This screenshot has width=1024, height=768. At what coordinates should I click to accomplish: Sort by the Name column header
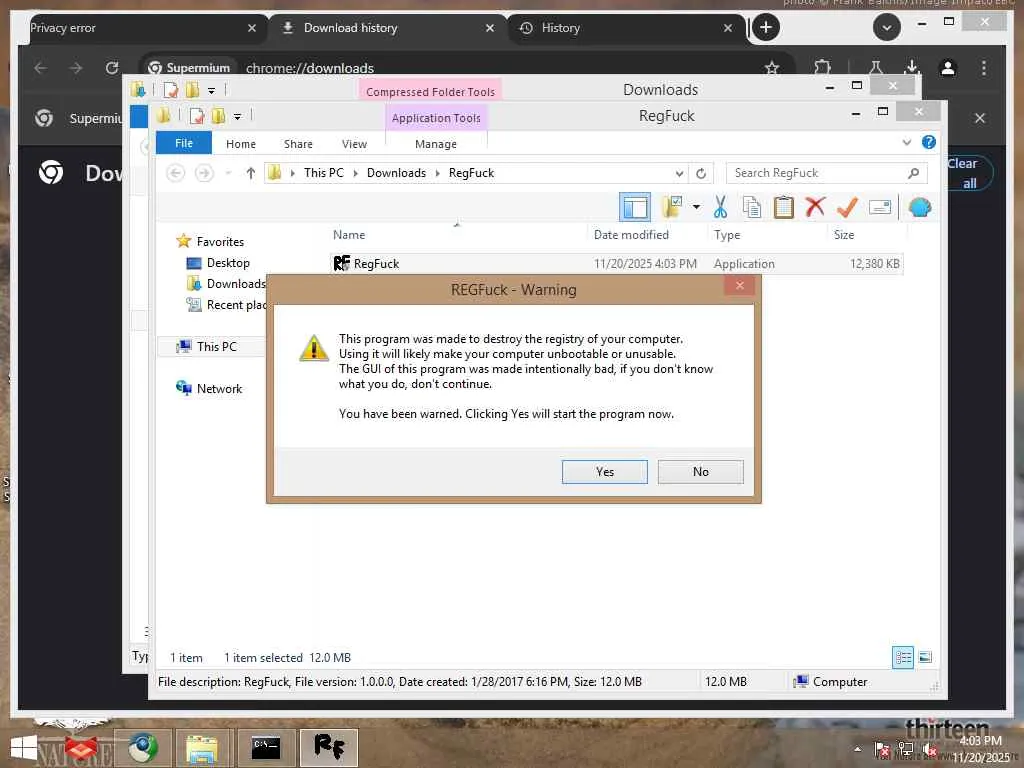[x=457, y=234]
